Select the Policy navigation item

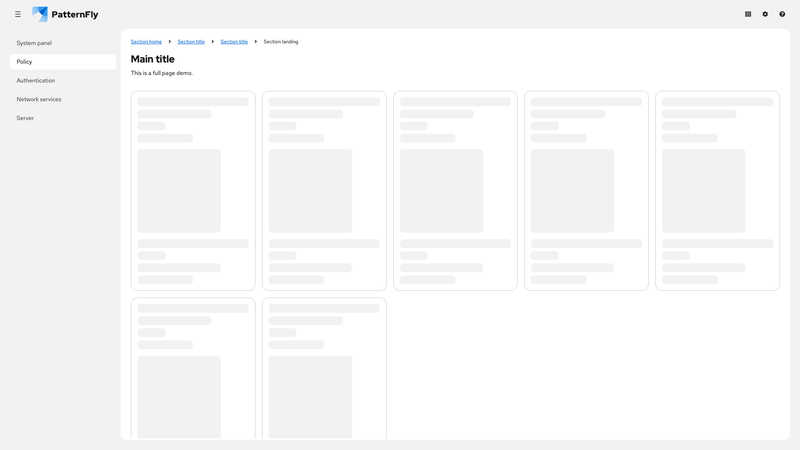click(25, 62)
